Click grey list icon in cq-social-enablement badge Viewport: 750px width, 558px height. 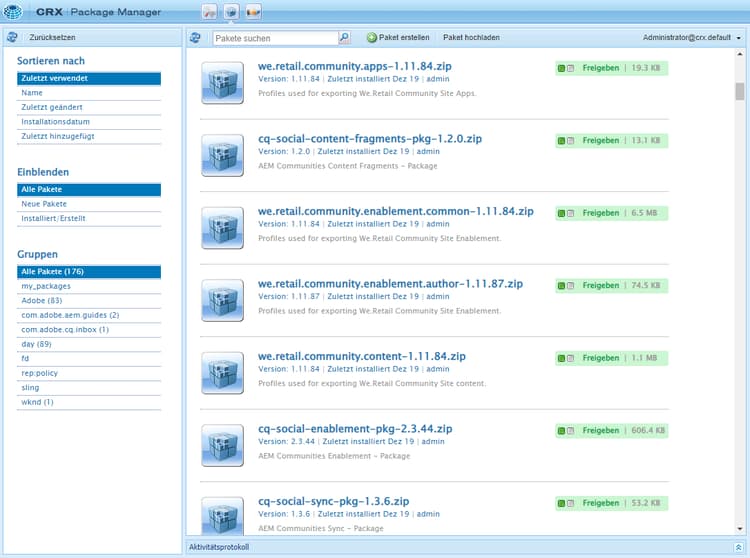click(x=570, y=431)
